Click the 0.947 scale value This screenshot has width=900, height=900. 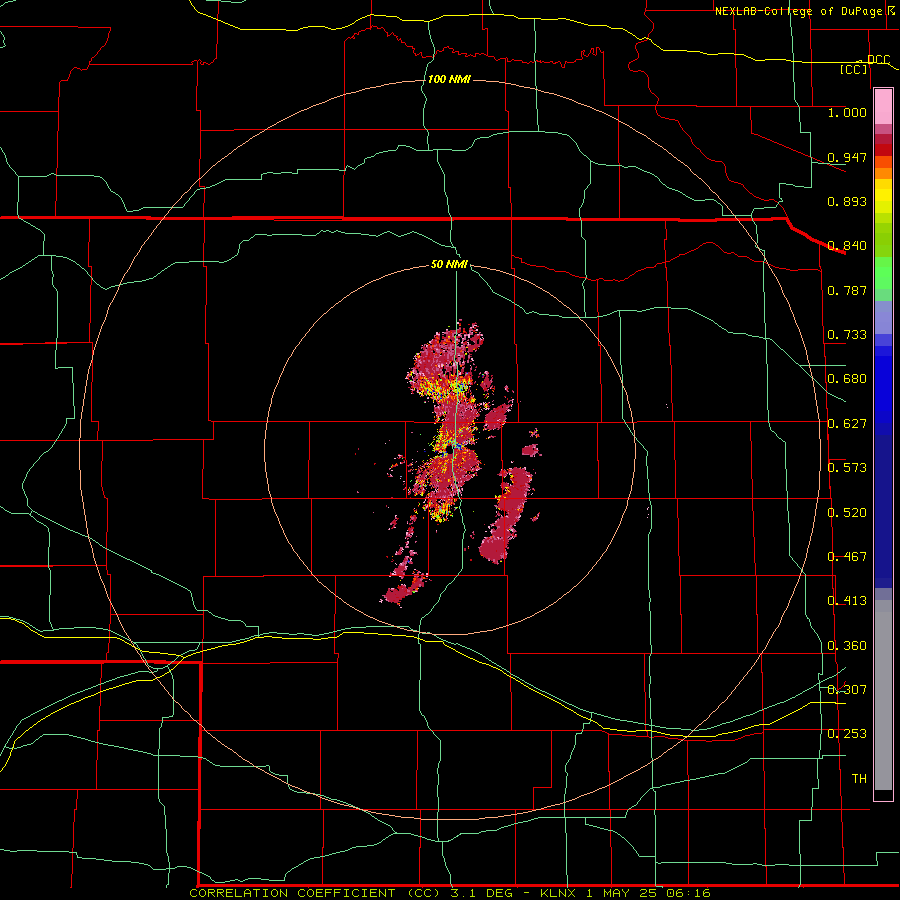coord(847,157)
